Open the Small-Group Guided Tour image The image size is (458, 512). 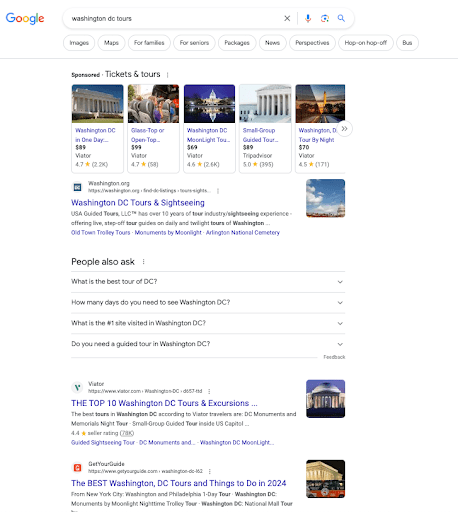265,104
